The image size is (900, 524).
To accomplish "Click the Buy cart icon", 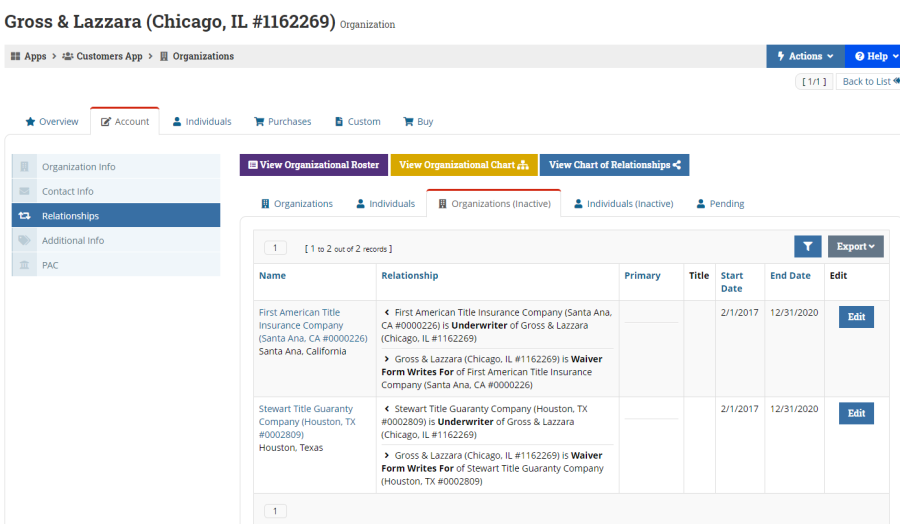I will click(x=408, y=122).
